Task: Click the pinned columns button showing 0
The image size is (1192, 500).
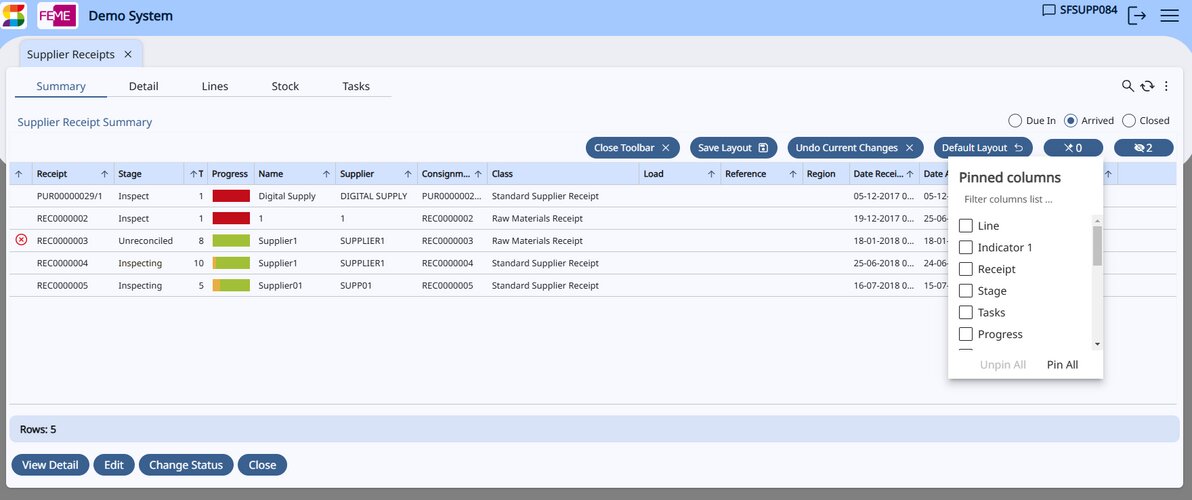Action: tap(1073, 148)
